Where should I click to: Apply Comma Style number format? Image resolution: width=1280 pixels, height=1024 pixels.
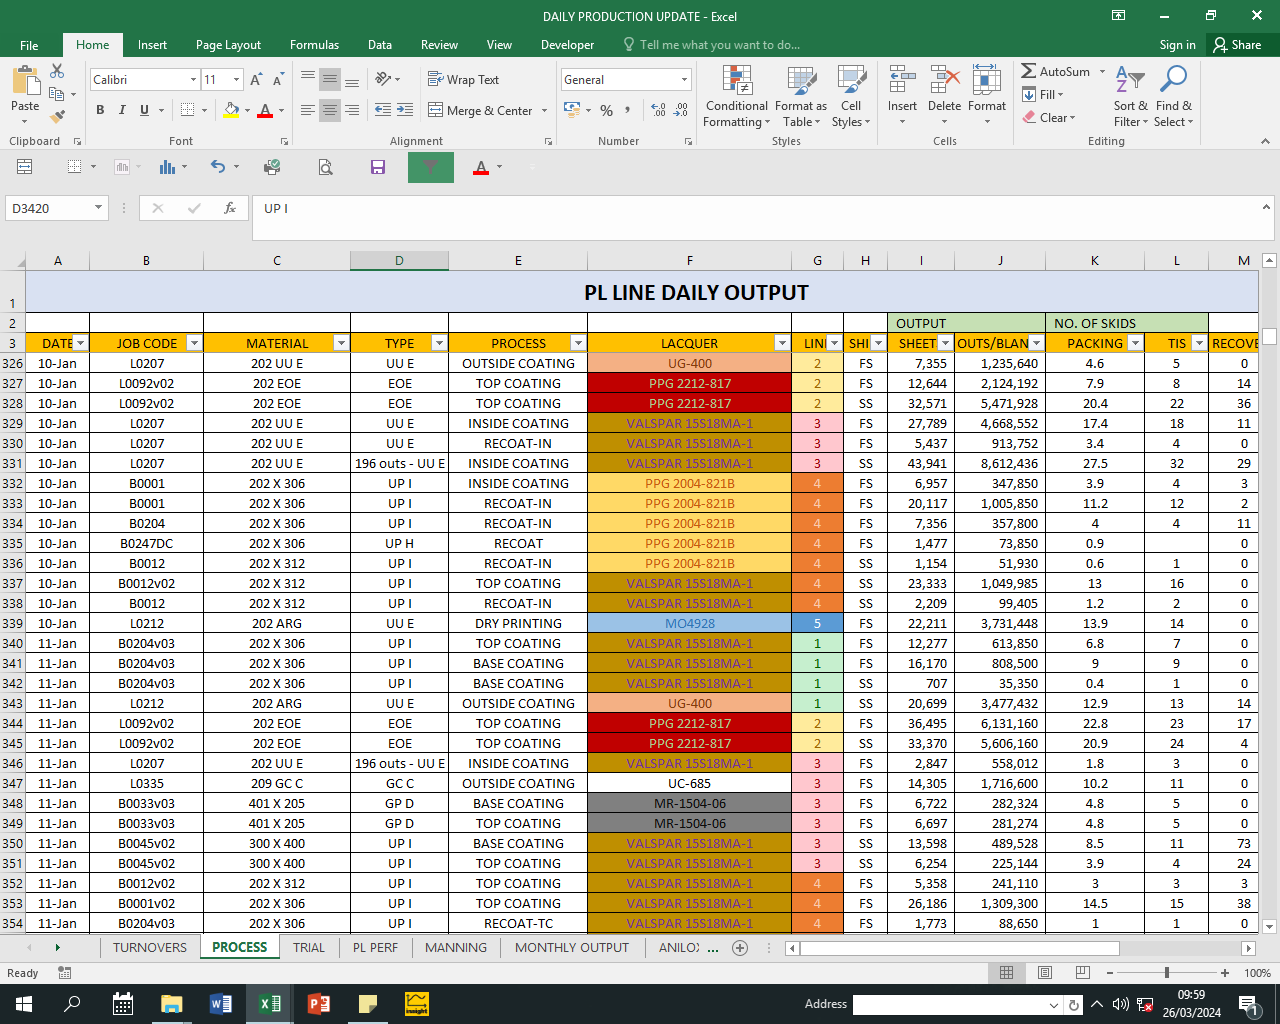pyautogui.click(x=628, y=110)
